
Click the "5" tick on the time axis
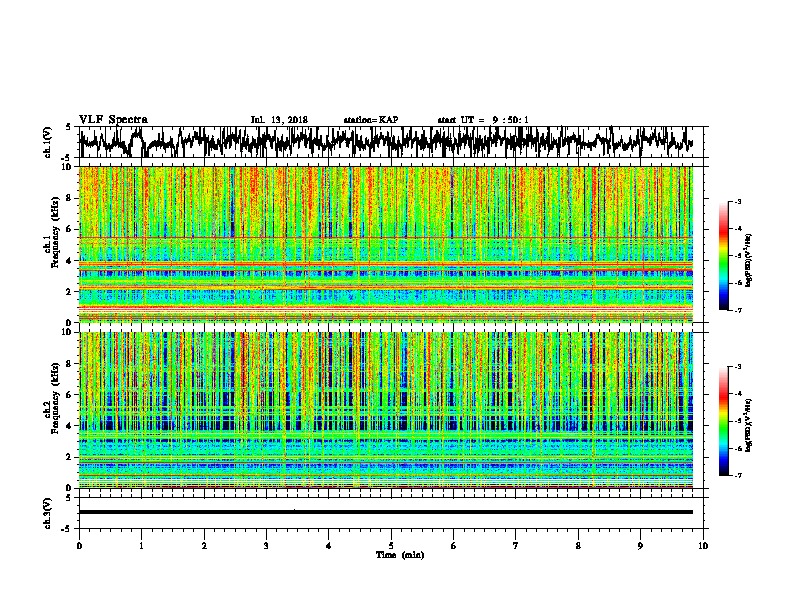391,546
